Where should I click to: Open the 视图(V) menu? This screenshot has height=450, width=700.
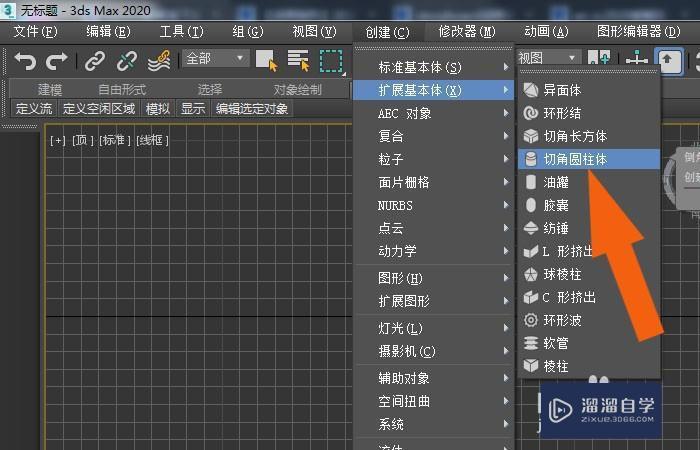[314, 32]
